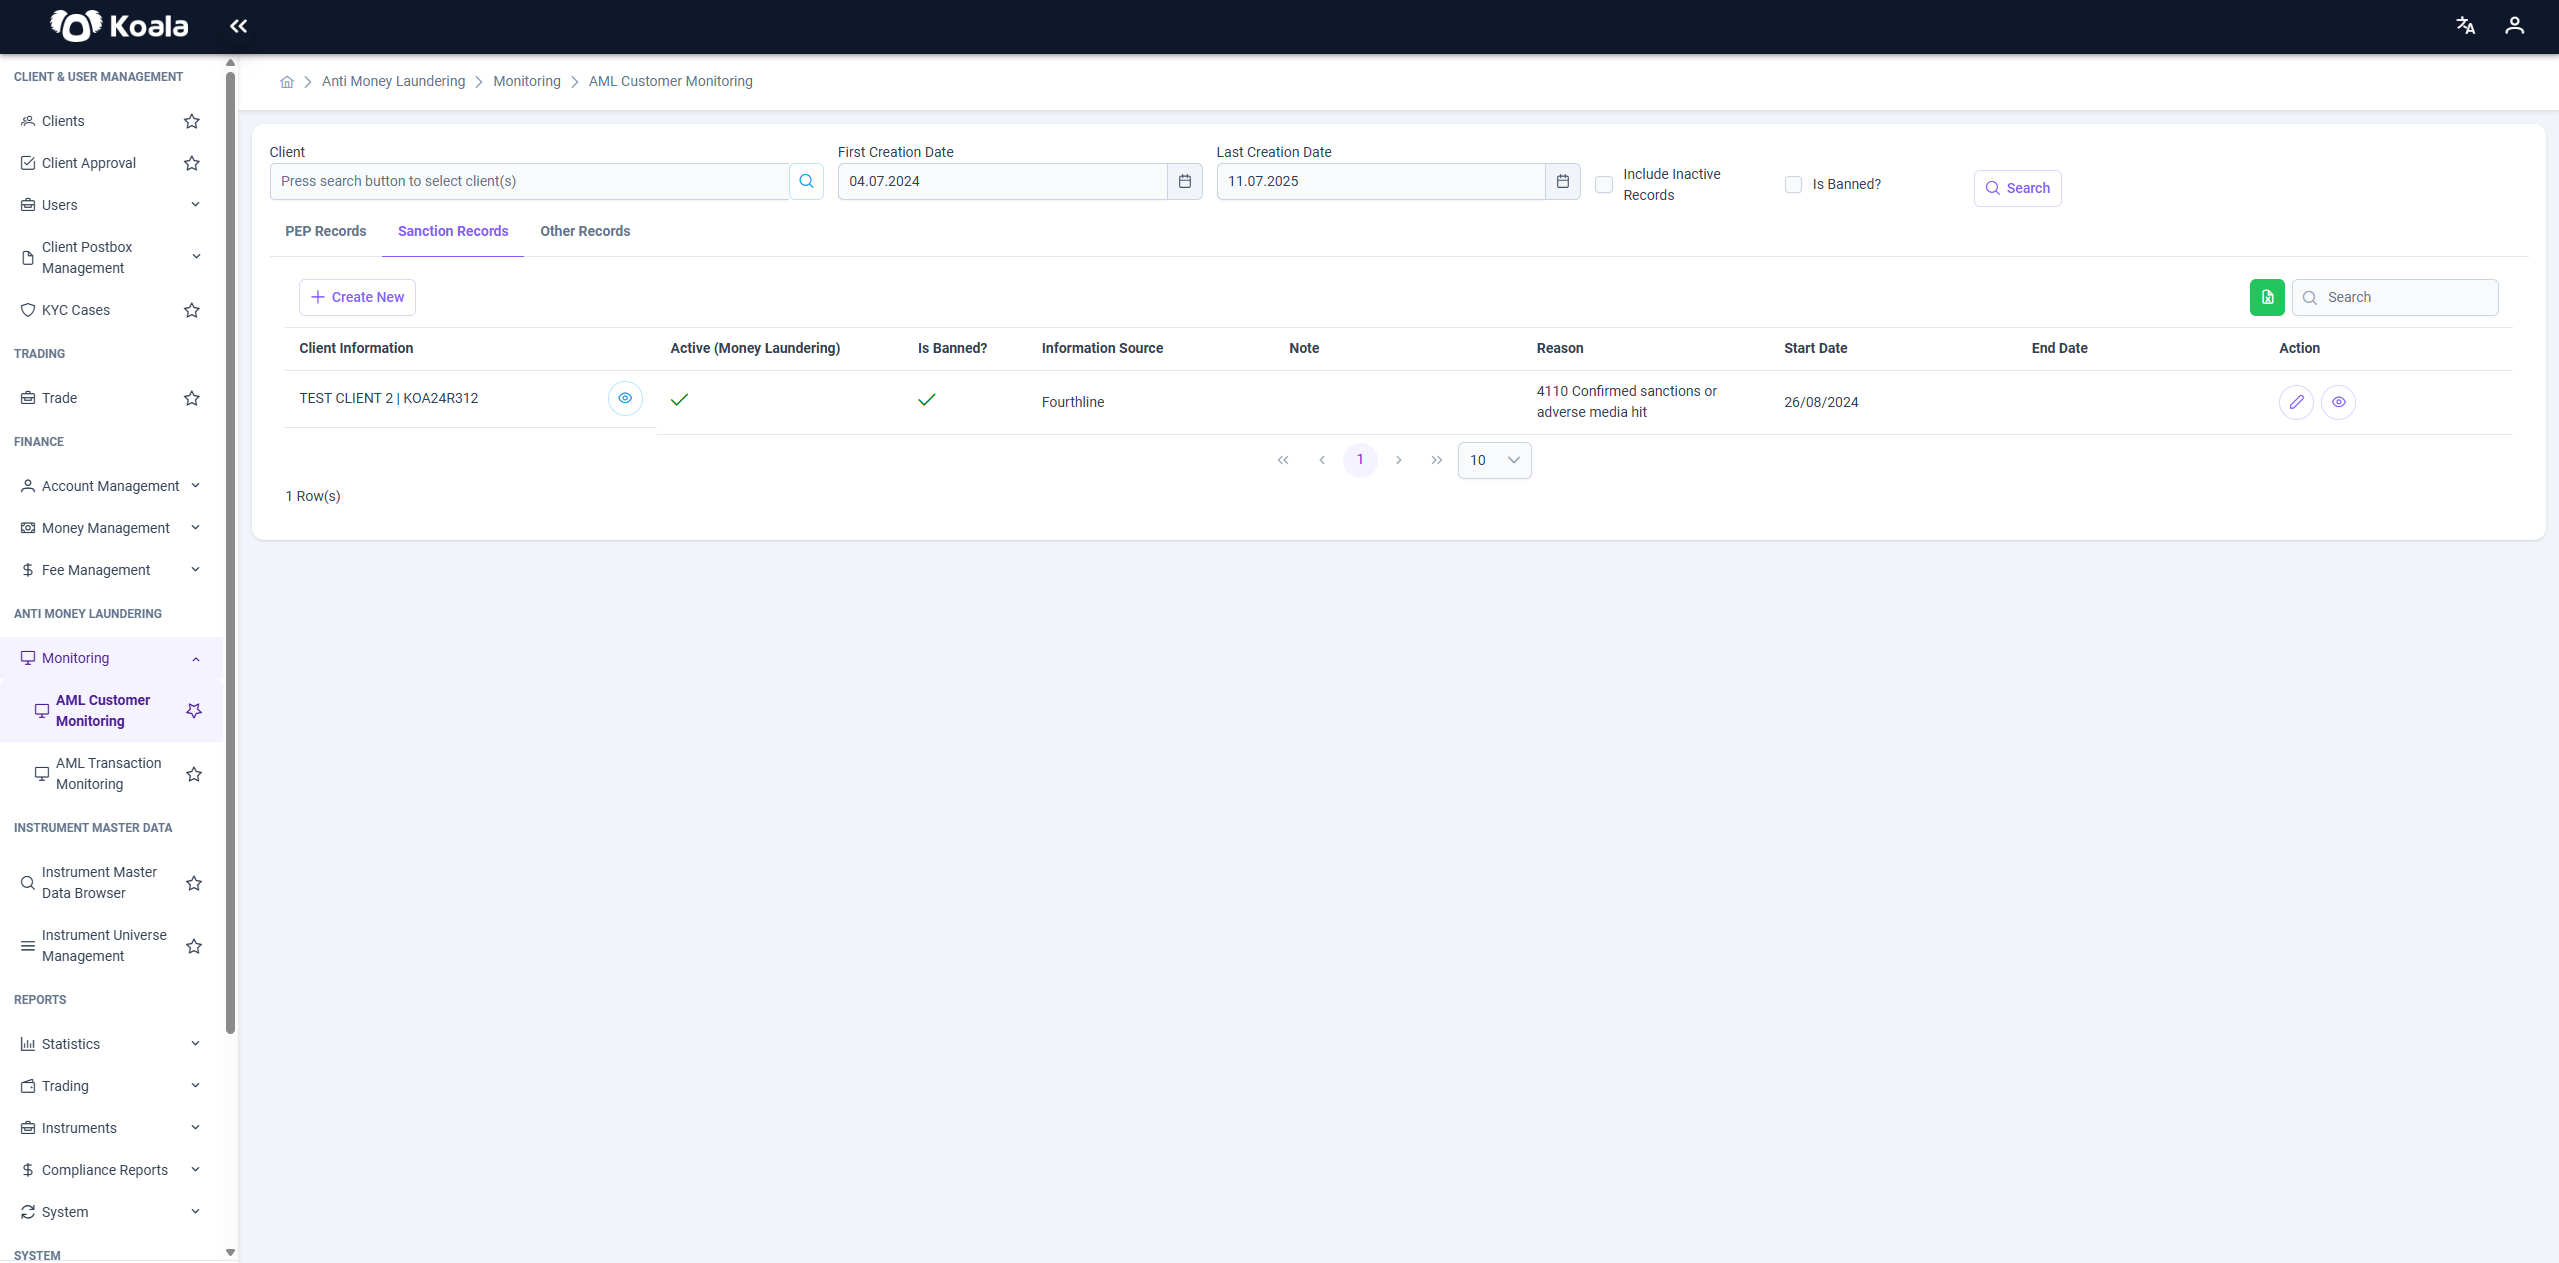Open Anti Money Laundering breadcrumb link

coord(393,82)
